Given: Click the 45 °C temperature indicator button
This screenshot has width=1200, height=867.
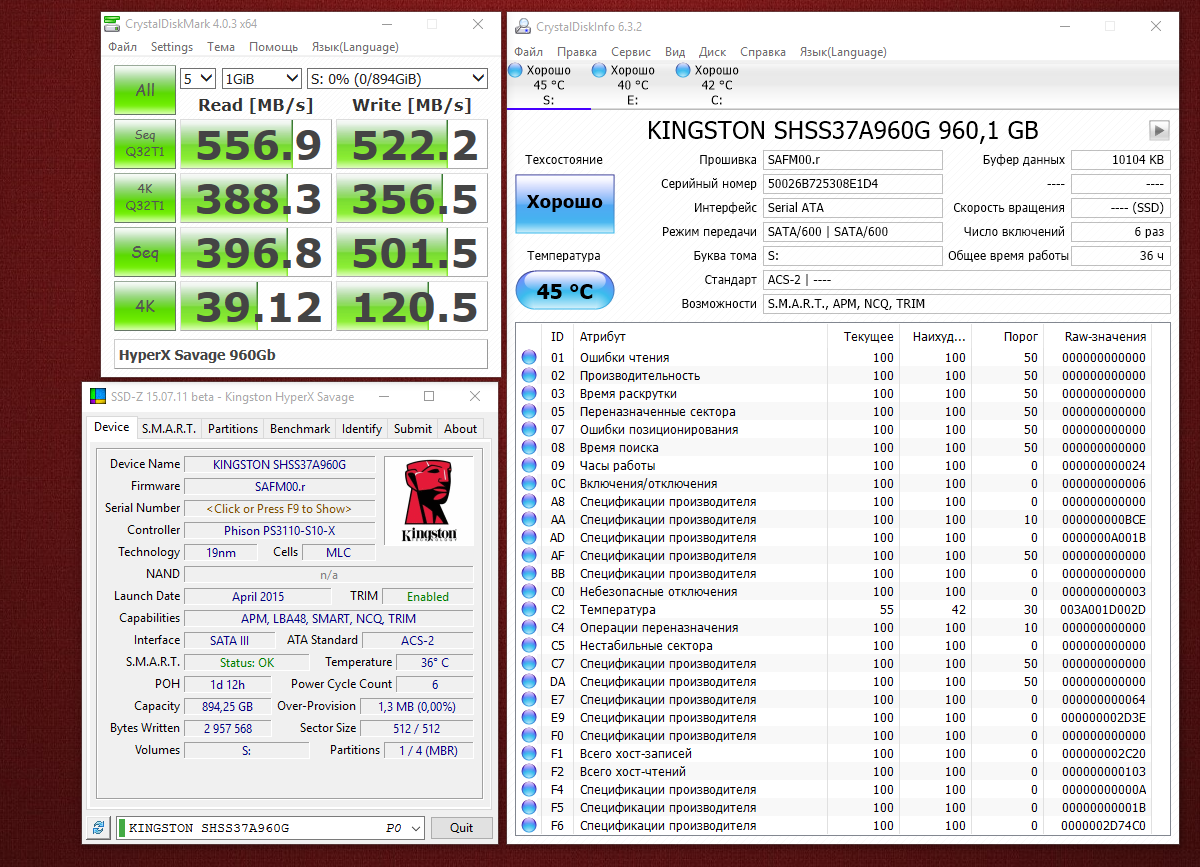Looking at the screenshot, I should pyautogui.click(x=565, y=292).
